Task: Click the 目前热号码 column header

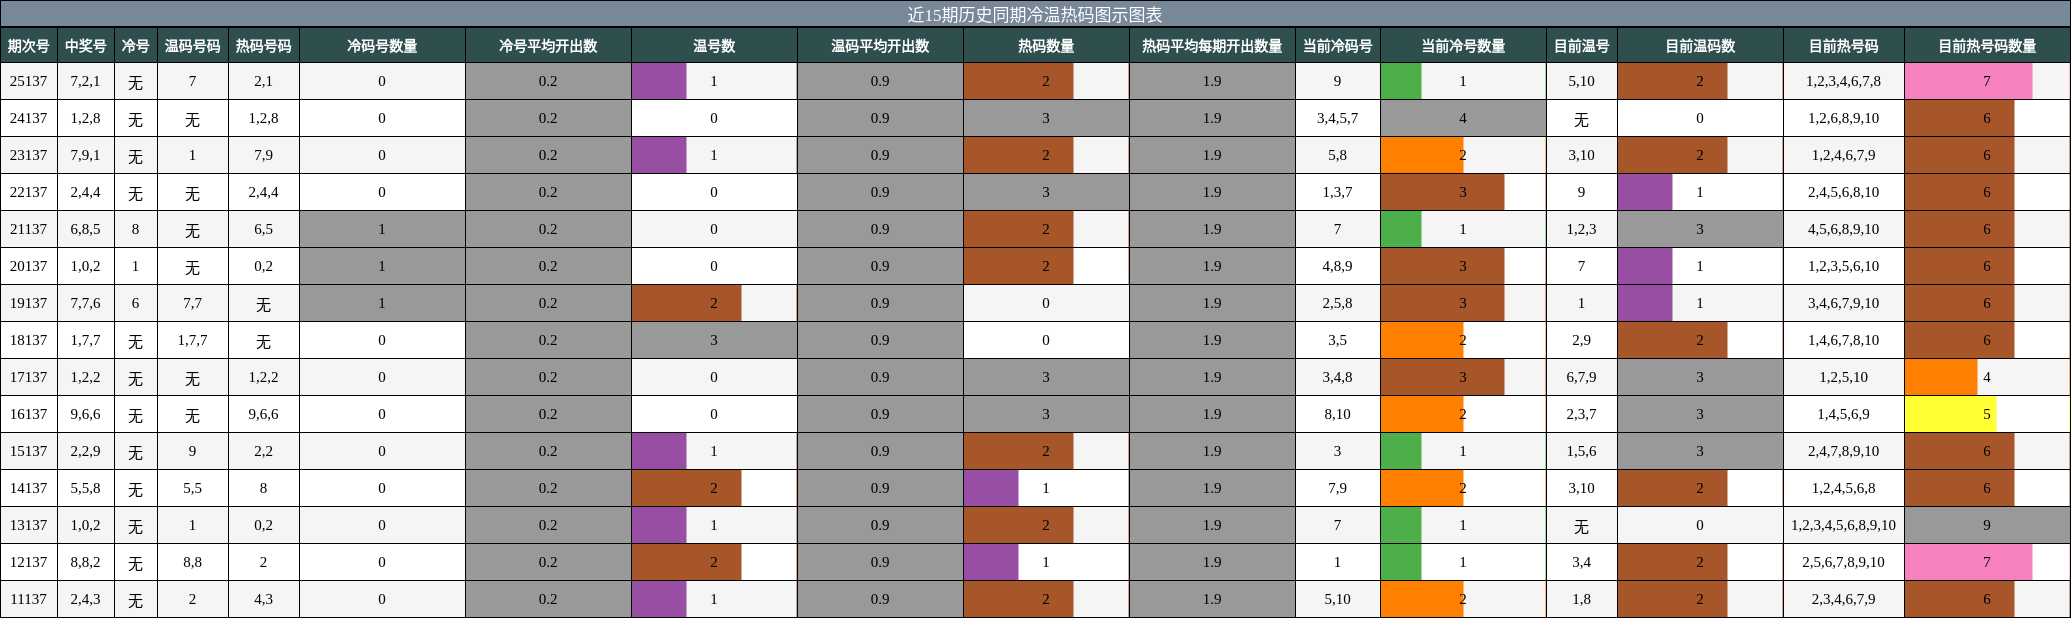Action: 1843,45
